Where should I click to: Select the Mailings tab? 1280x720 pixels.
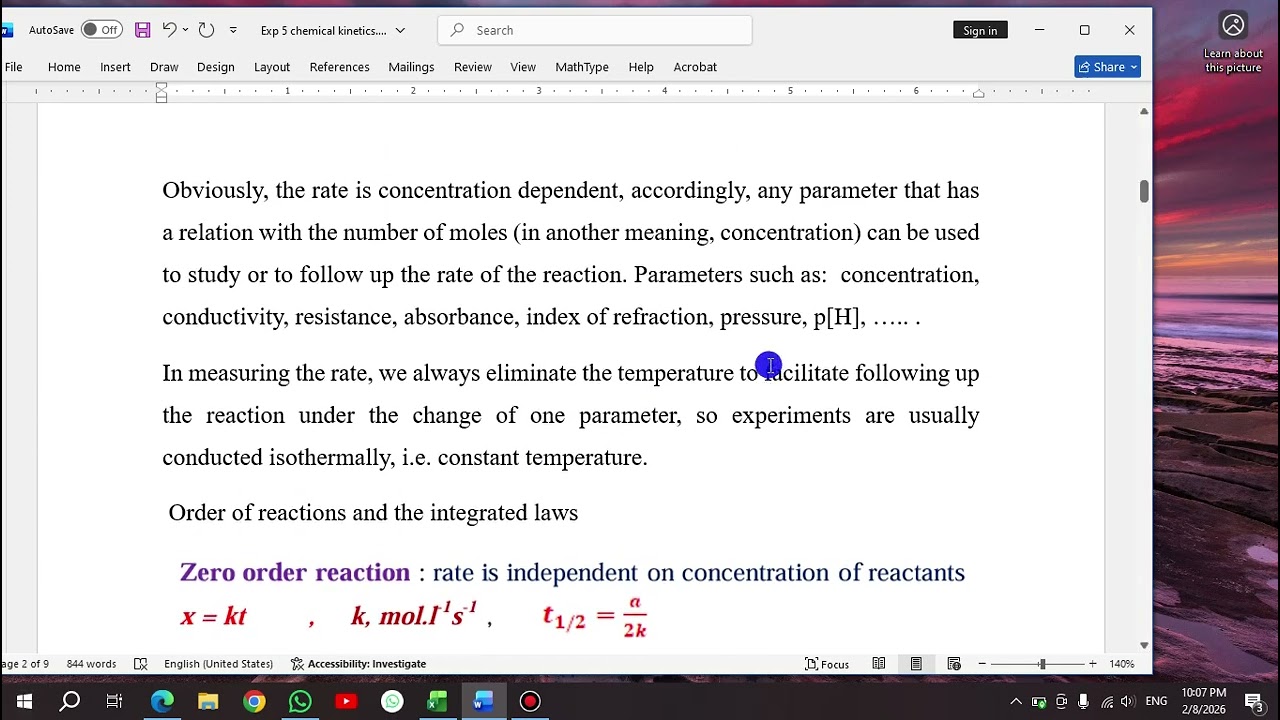411,67
